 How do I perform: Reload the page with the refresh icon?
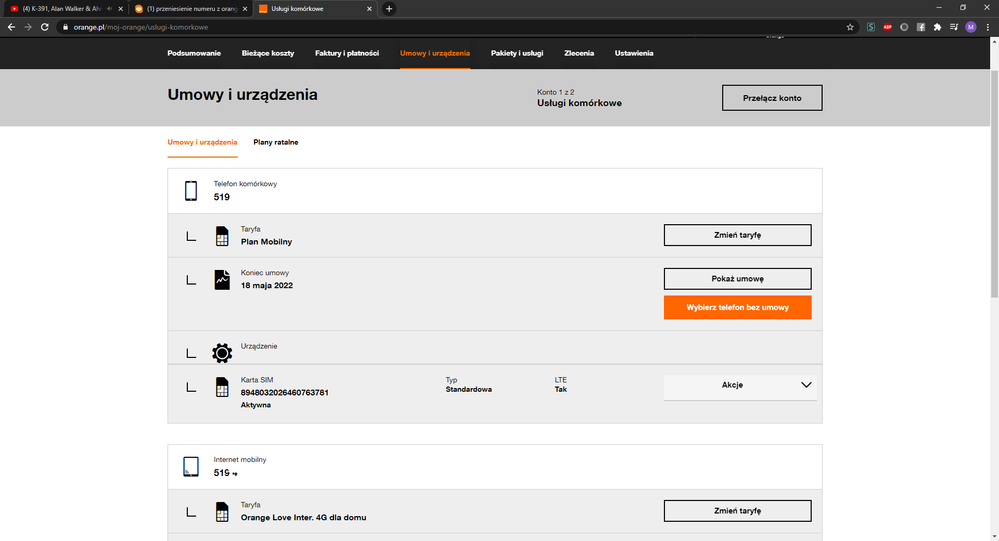[45, 27]
